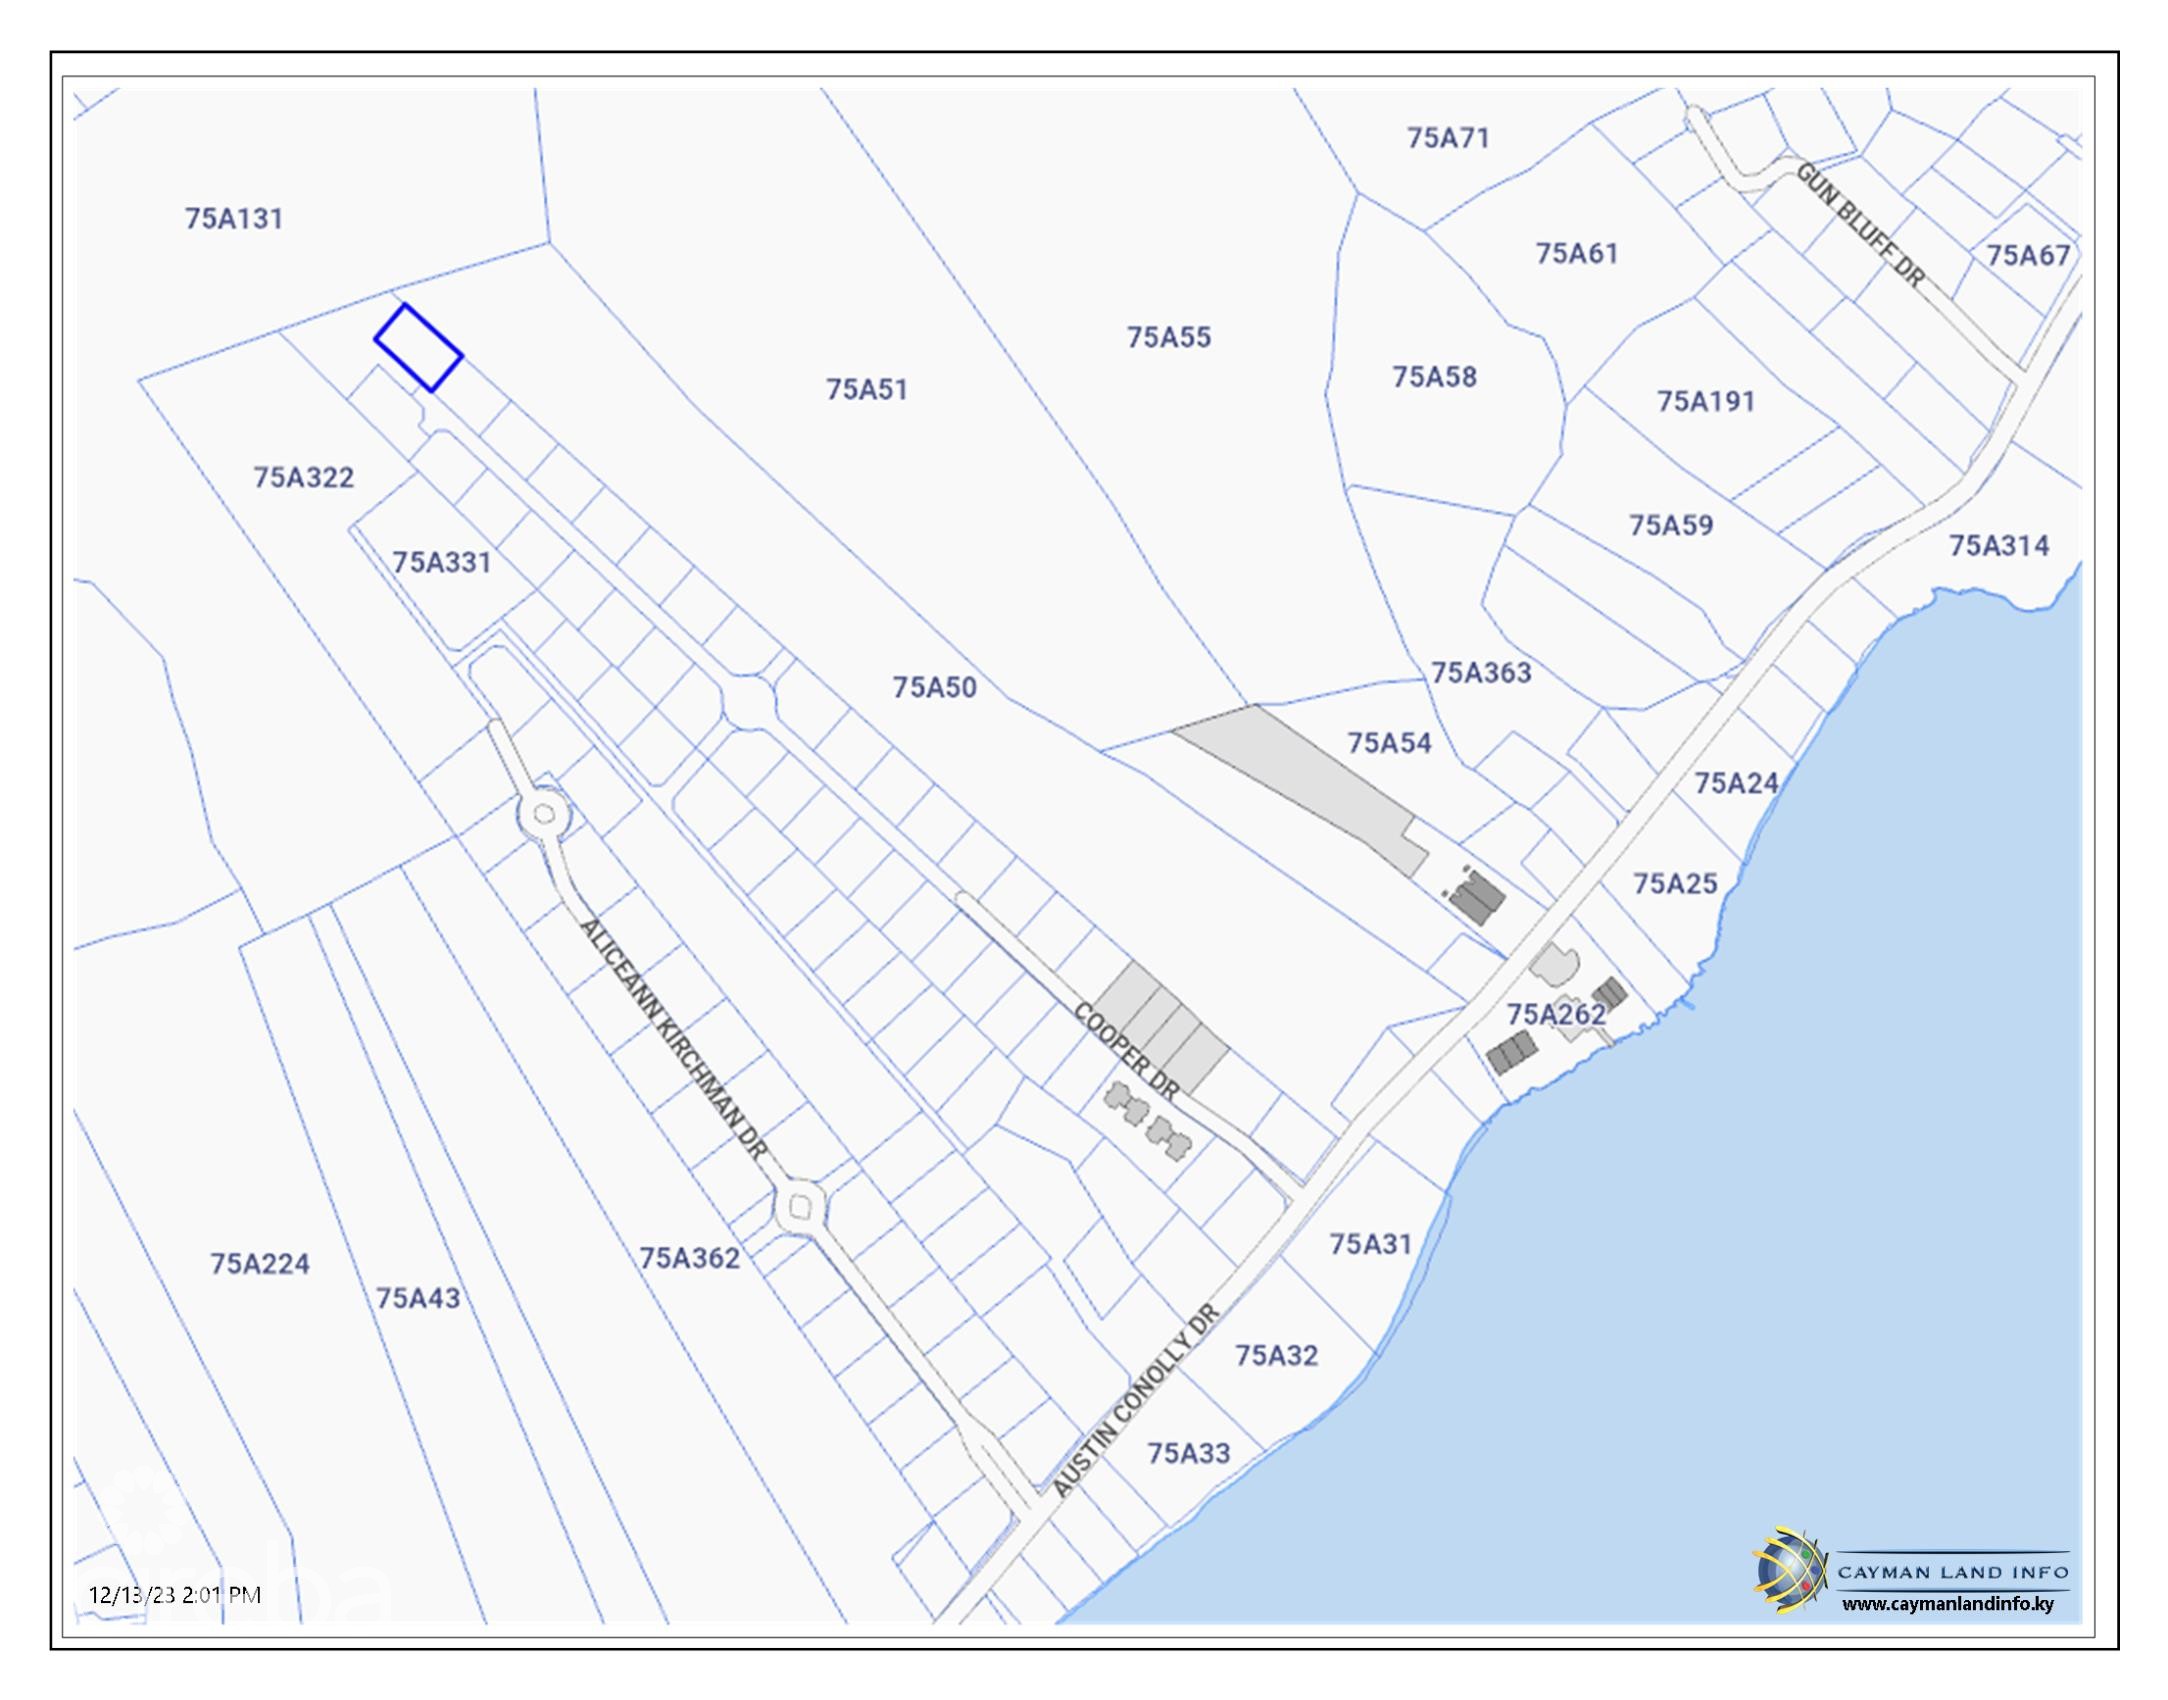The height and width of the screenshot is (1700, 2168).
Task: Click the dark building footprint near 75A54
Action: (1477, 896)
